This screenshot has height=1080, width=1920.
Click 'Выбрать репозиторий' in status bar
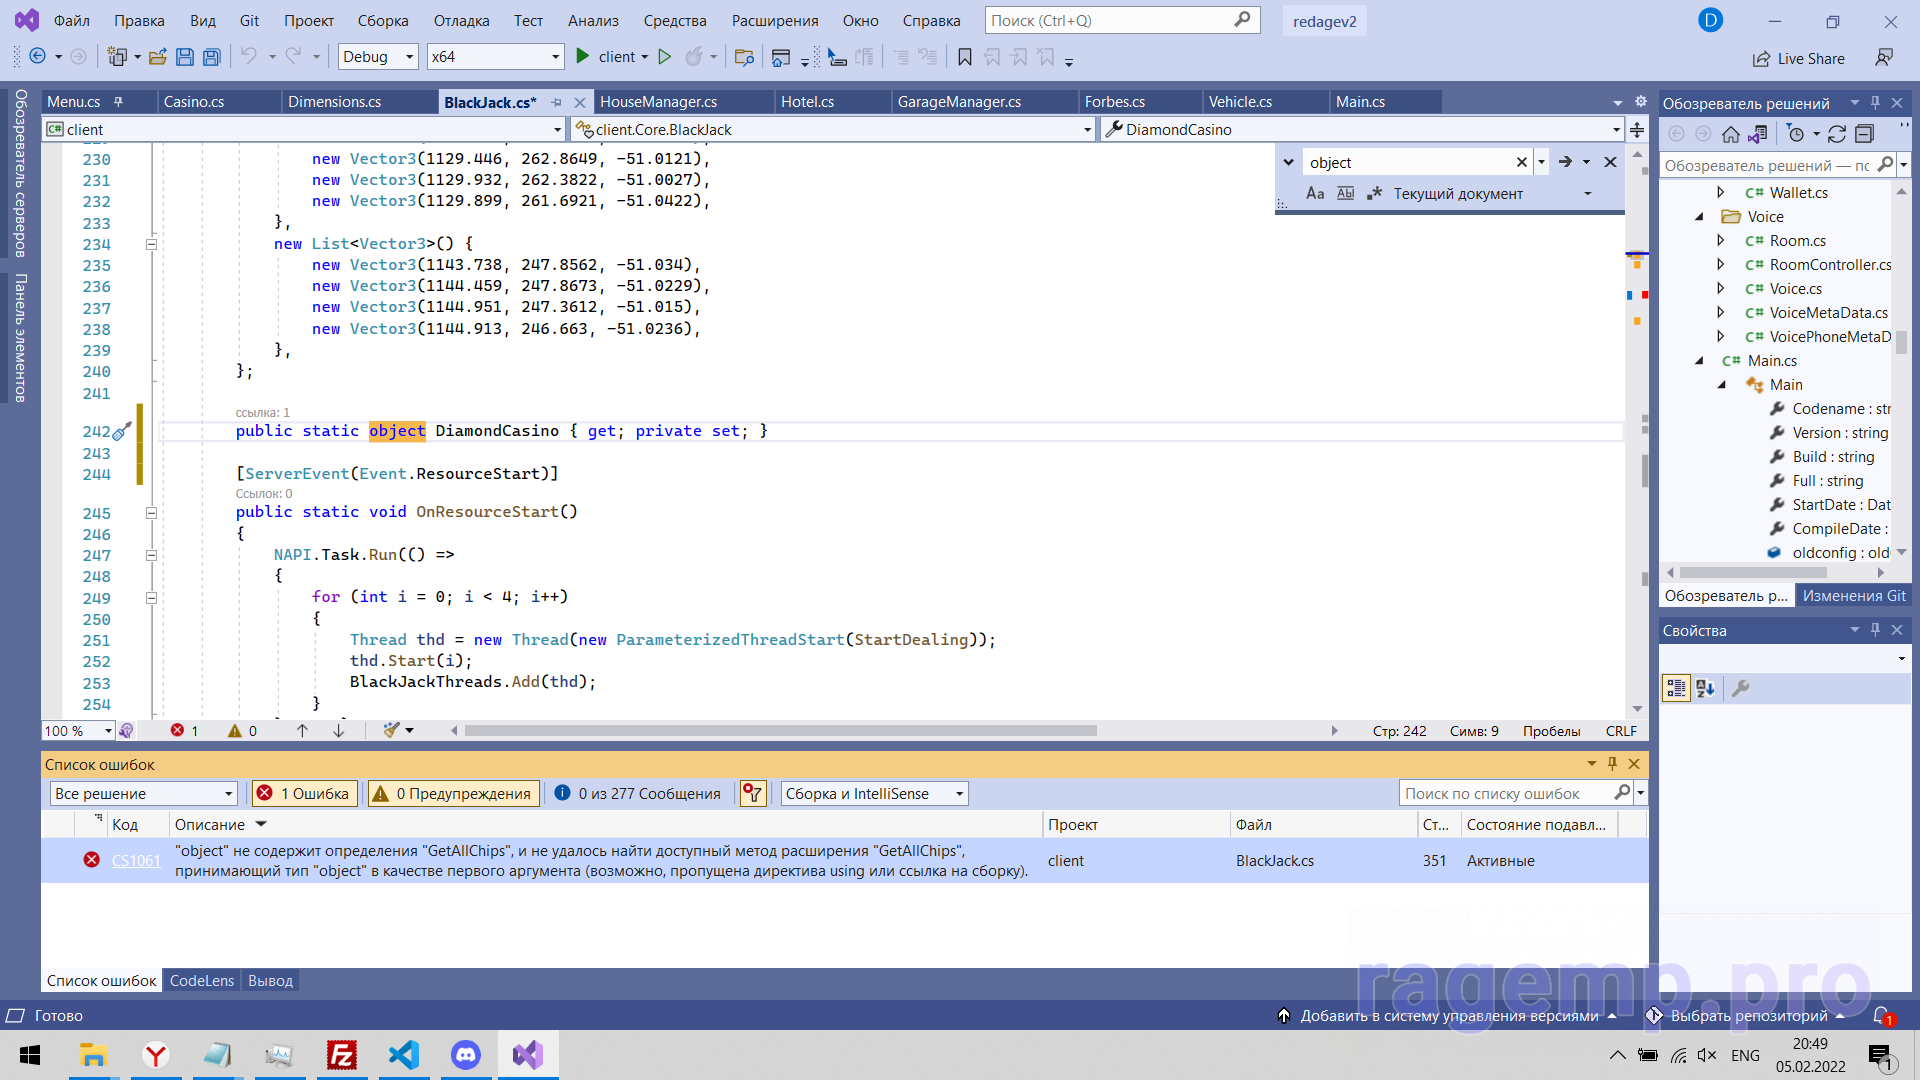(1749, 1016)
